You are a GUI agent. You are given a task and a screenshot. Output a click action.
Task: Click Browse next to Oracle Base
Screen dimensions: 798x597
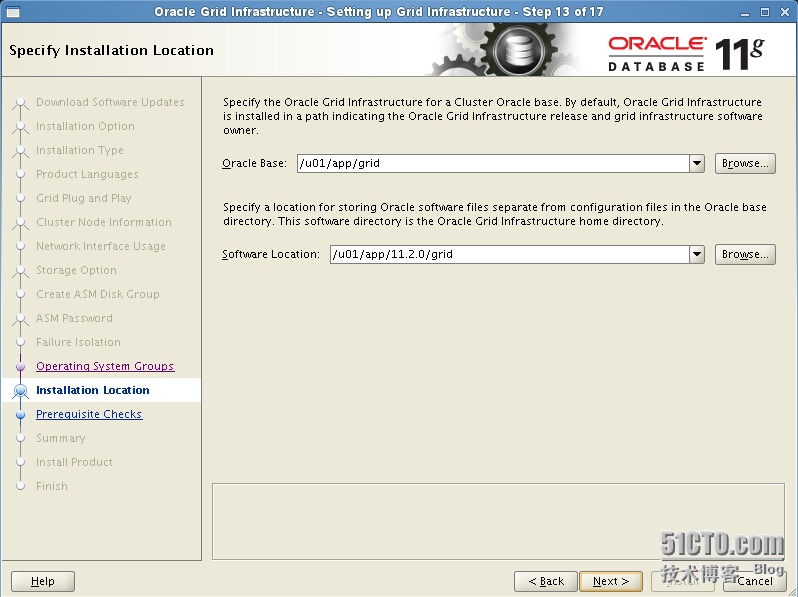(745, 163)
